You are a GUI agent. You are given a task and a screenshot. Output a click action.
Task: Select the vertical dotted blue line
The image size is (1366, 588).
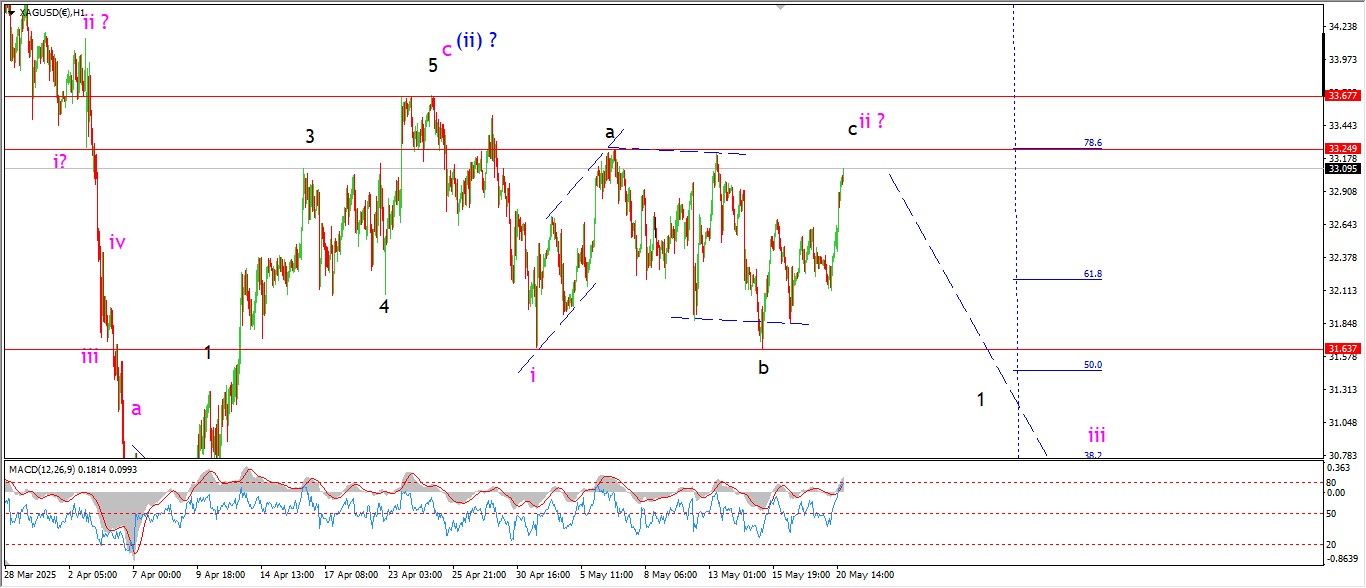(x=1016, y=230)
